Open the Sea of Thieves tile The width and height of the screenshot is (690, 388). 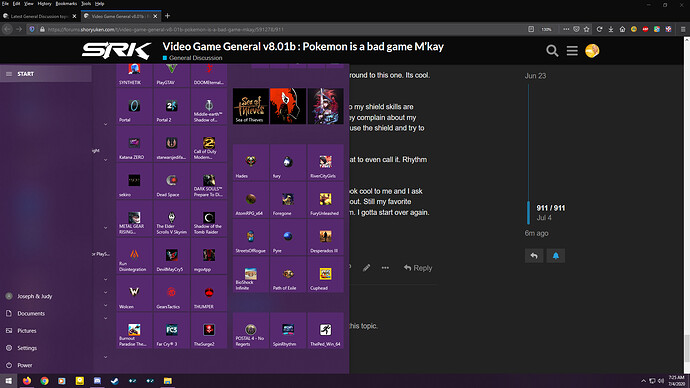(x=250, y=106)
